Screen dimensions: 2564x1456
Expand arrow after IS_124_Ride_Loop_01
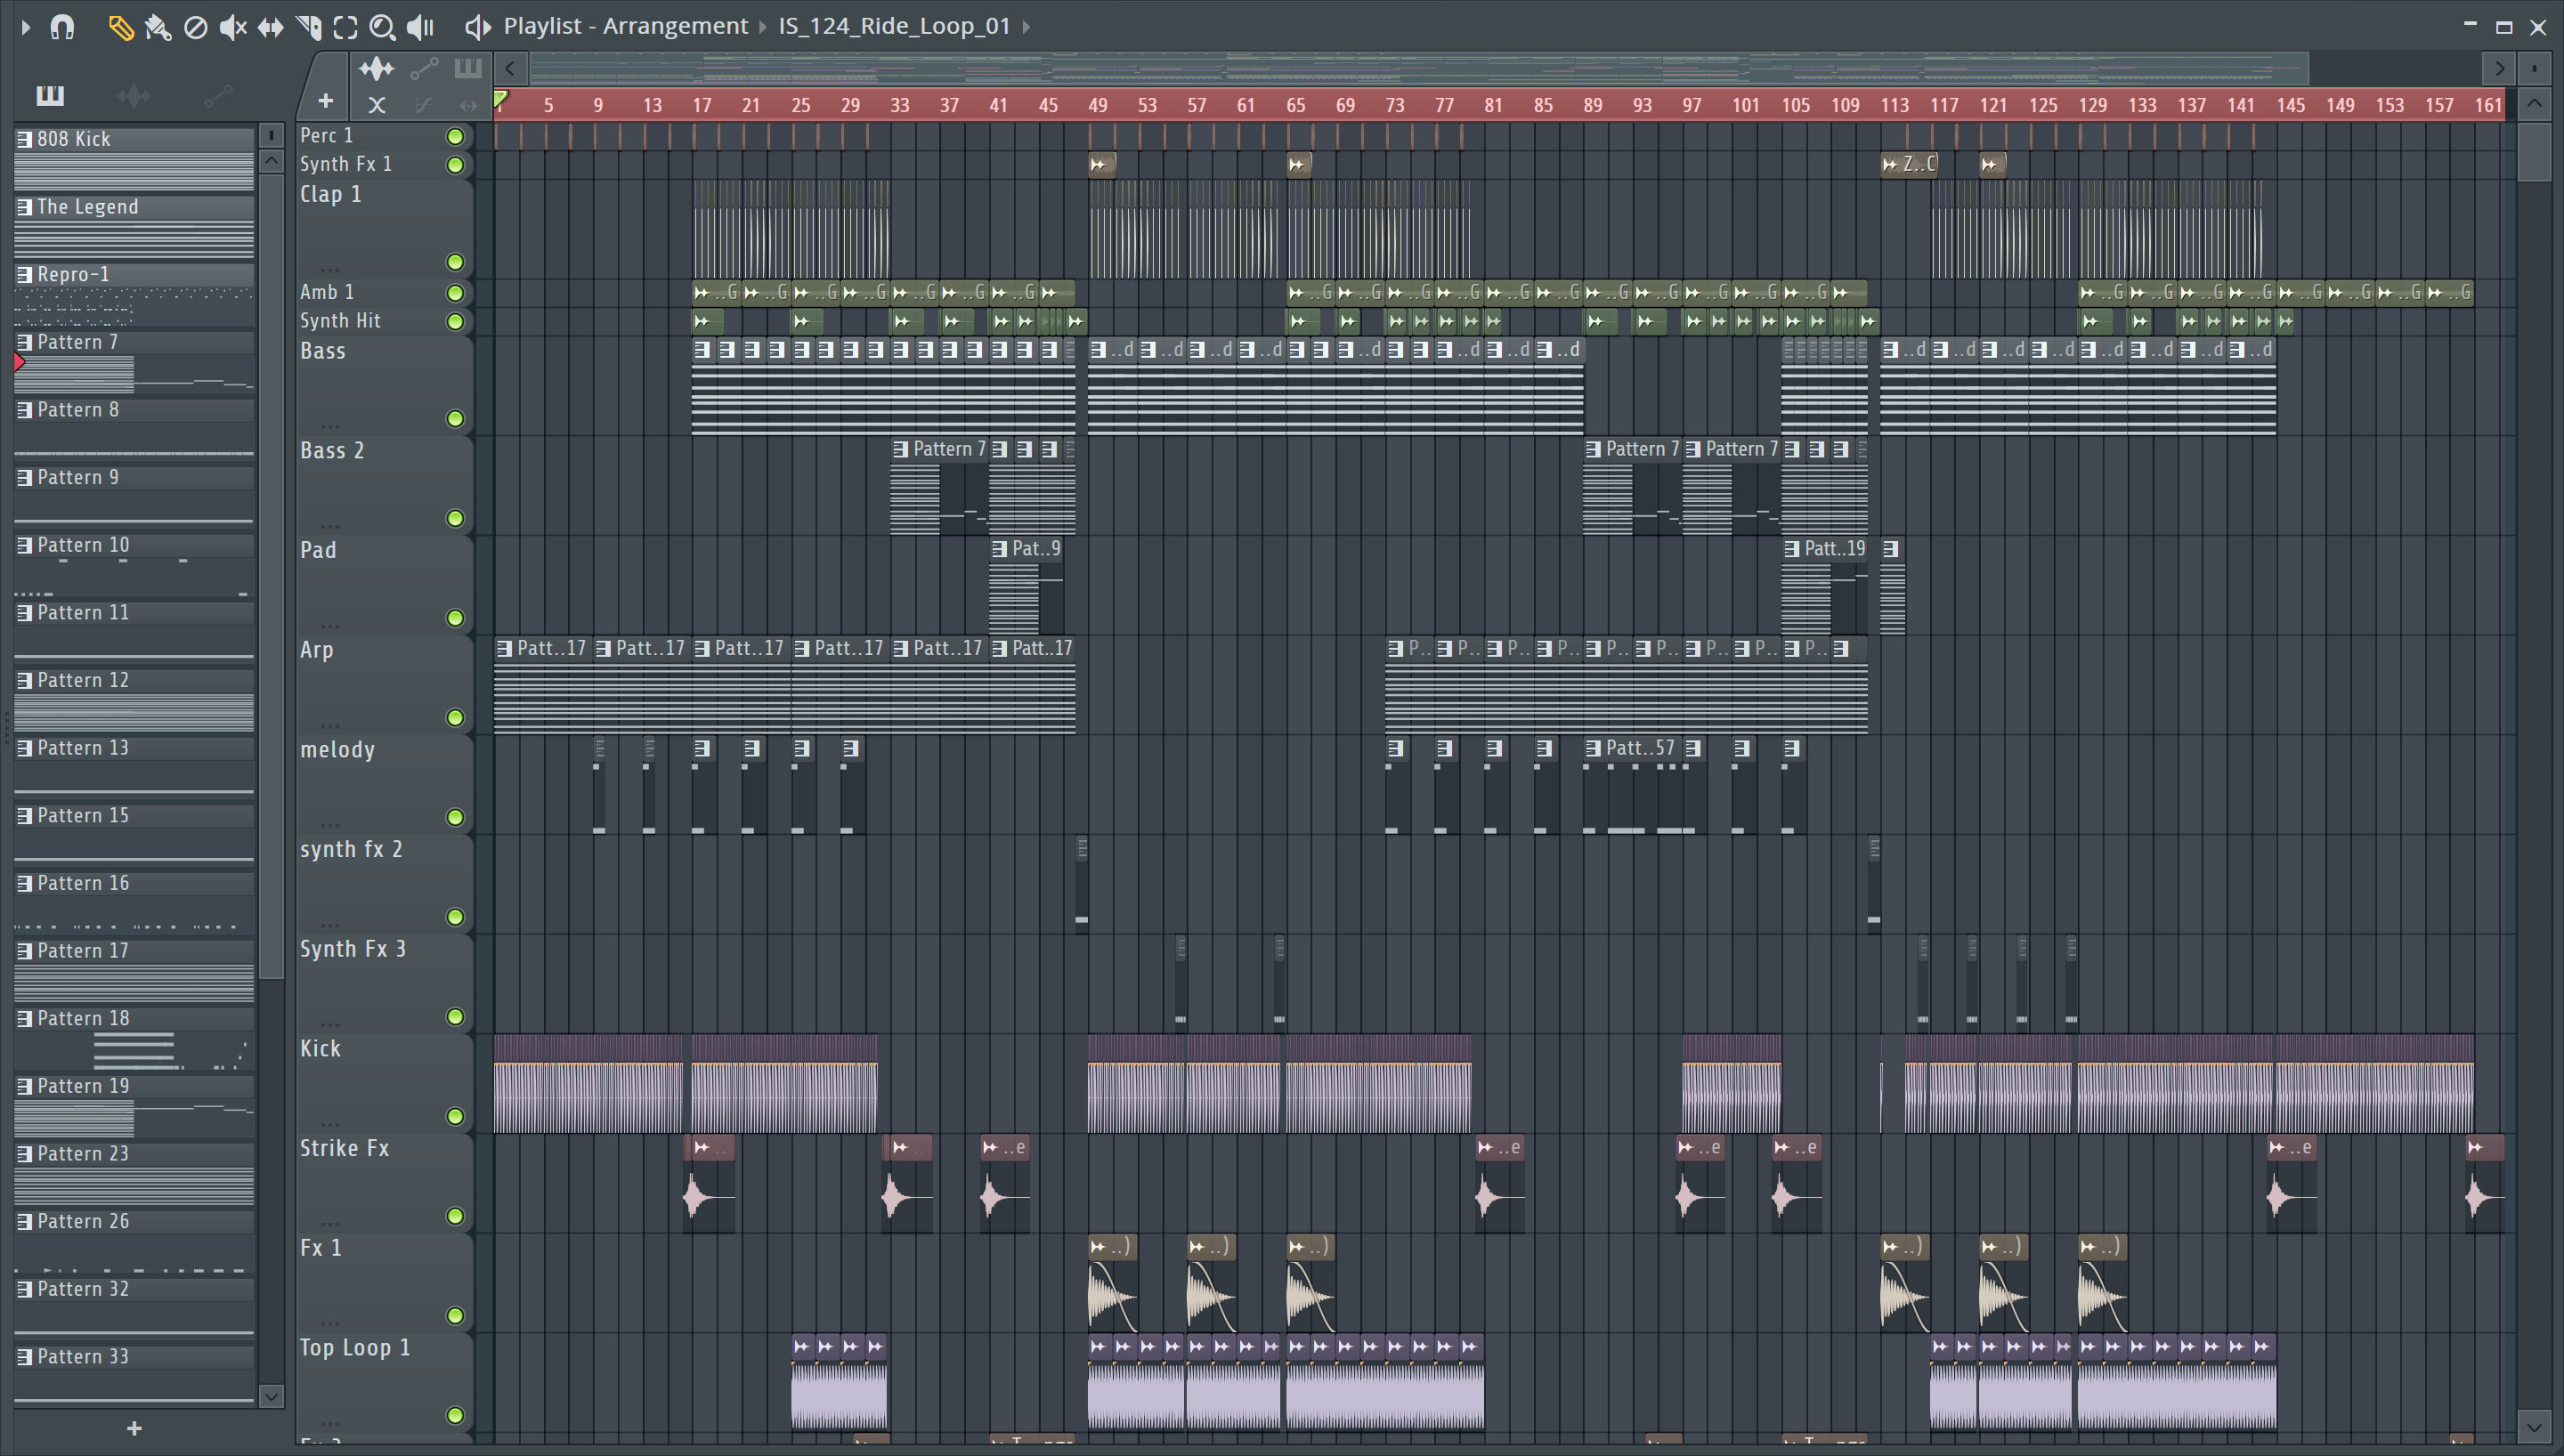tap(1026, 27)
